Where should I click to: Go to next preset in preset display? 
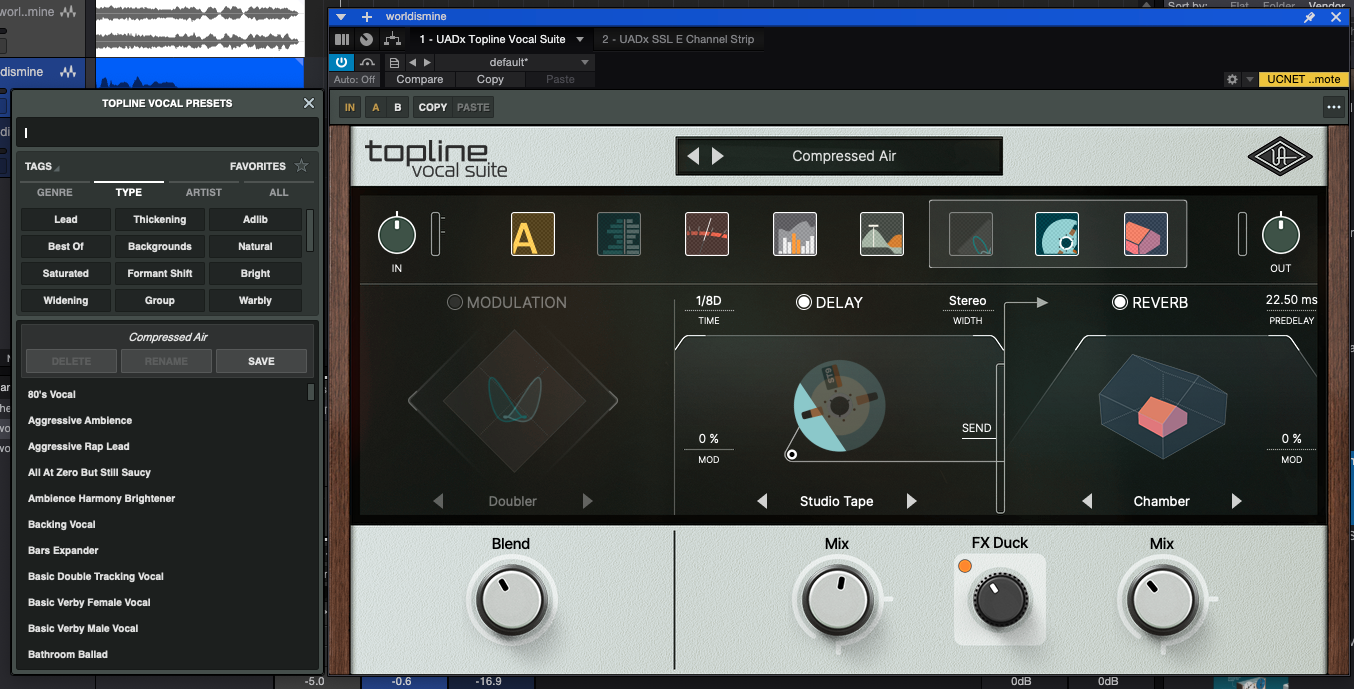(x=717, y=156)
